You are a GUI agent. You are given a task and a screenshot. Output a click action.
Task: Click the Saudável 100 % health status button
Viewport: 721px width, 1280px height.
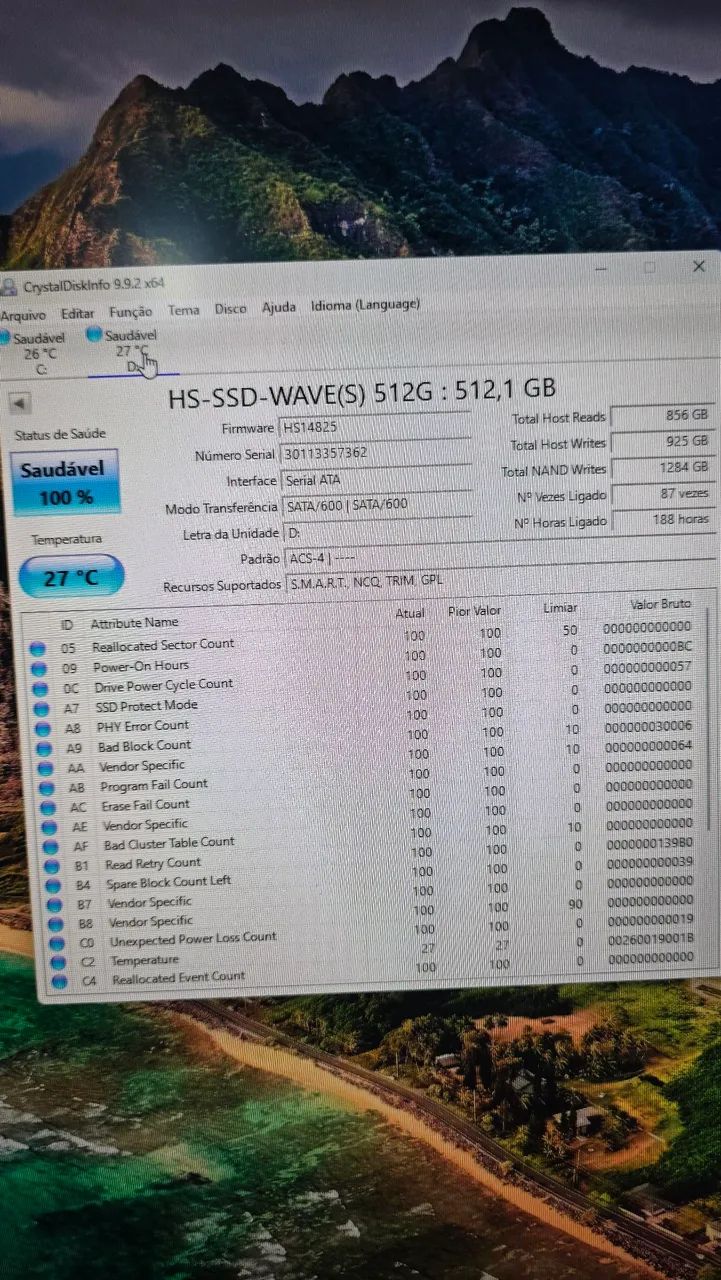click(65, 483)
